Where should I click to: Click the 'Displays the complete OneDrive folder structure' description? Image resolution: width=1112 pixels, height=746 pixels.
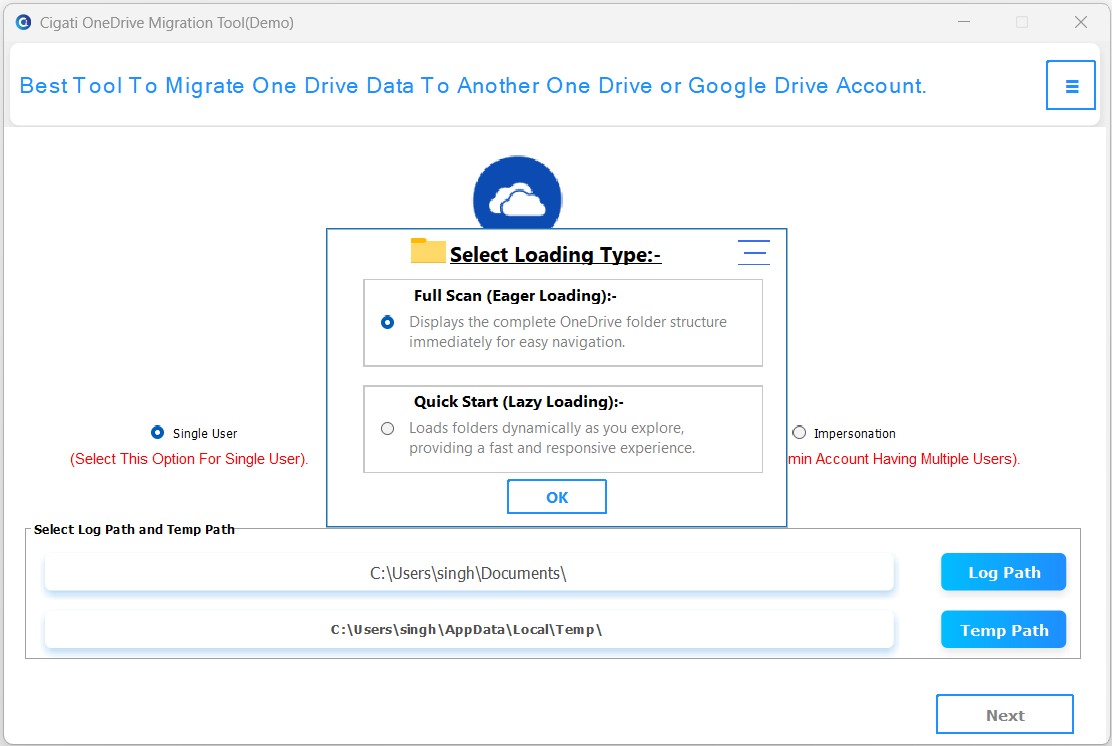[x=567, y=332]
